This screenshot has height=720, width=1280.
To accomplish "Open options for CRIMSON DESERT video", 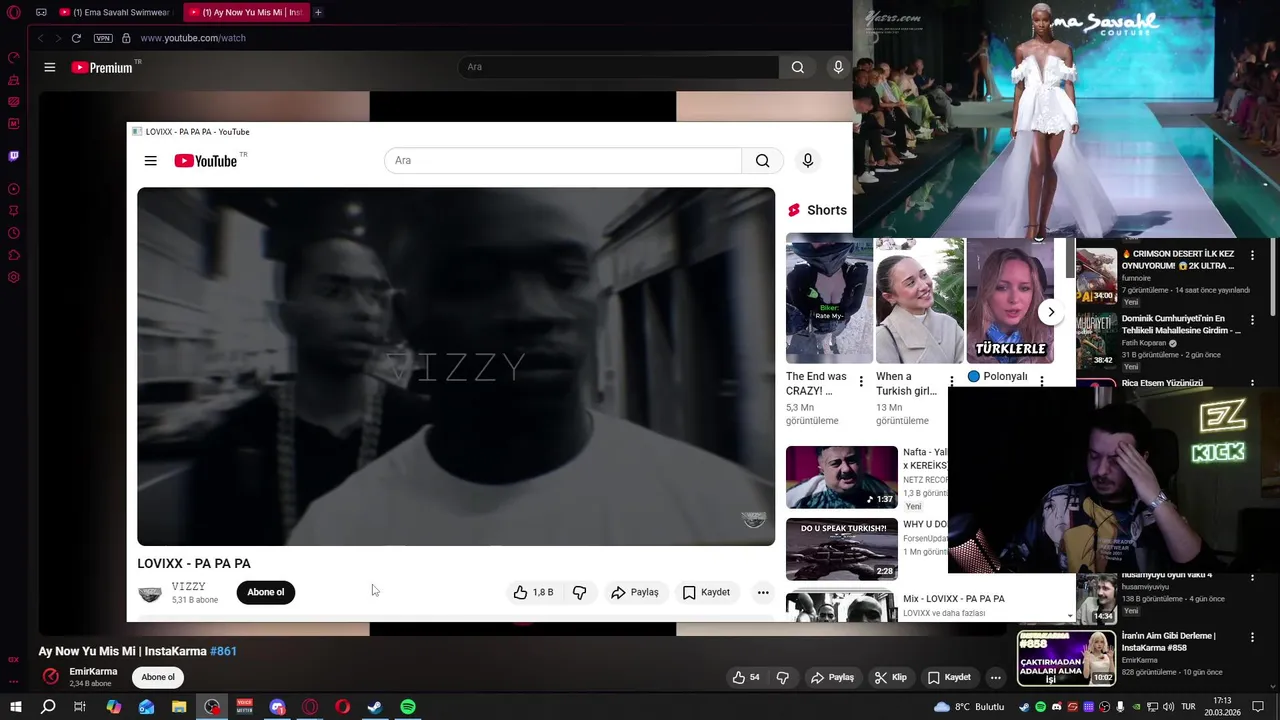I will click(1252, 256).
